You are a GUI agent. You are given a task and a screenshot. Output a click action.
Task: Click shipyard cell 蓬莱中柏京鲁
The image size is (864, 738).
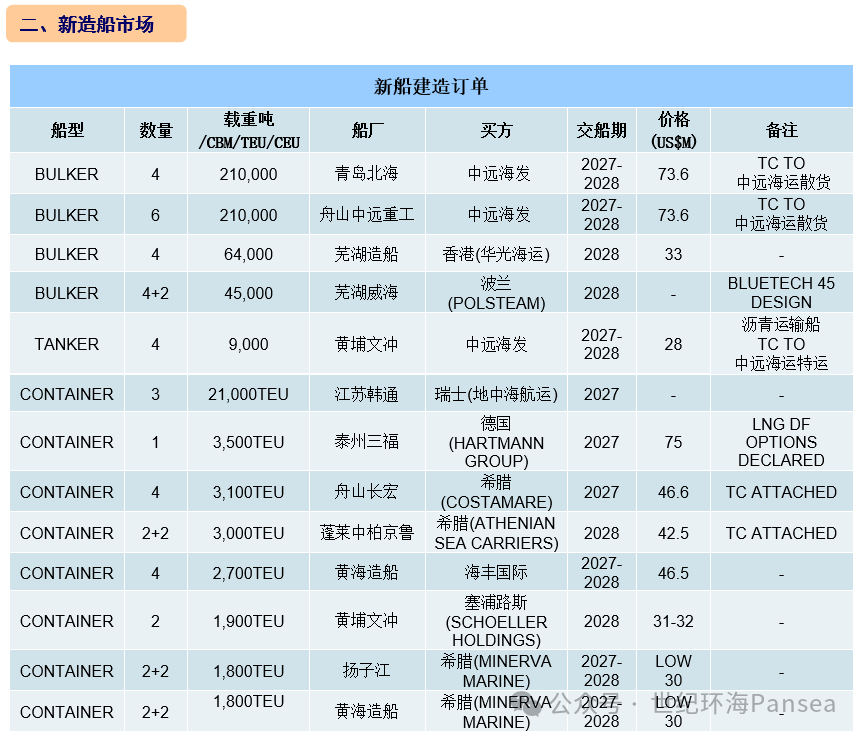[366, 533]
